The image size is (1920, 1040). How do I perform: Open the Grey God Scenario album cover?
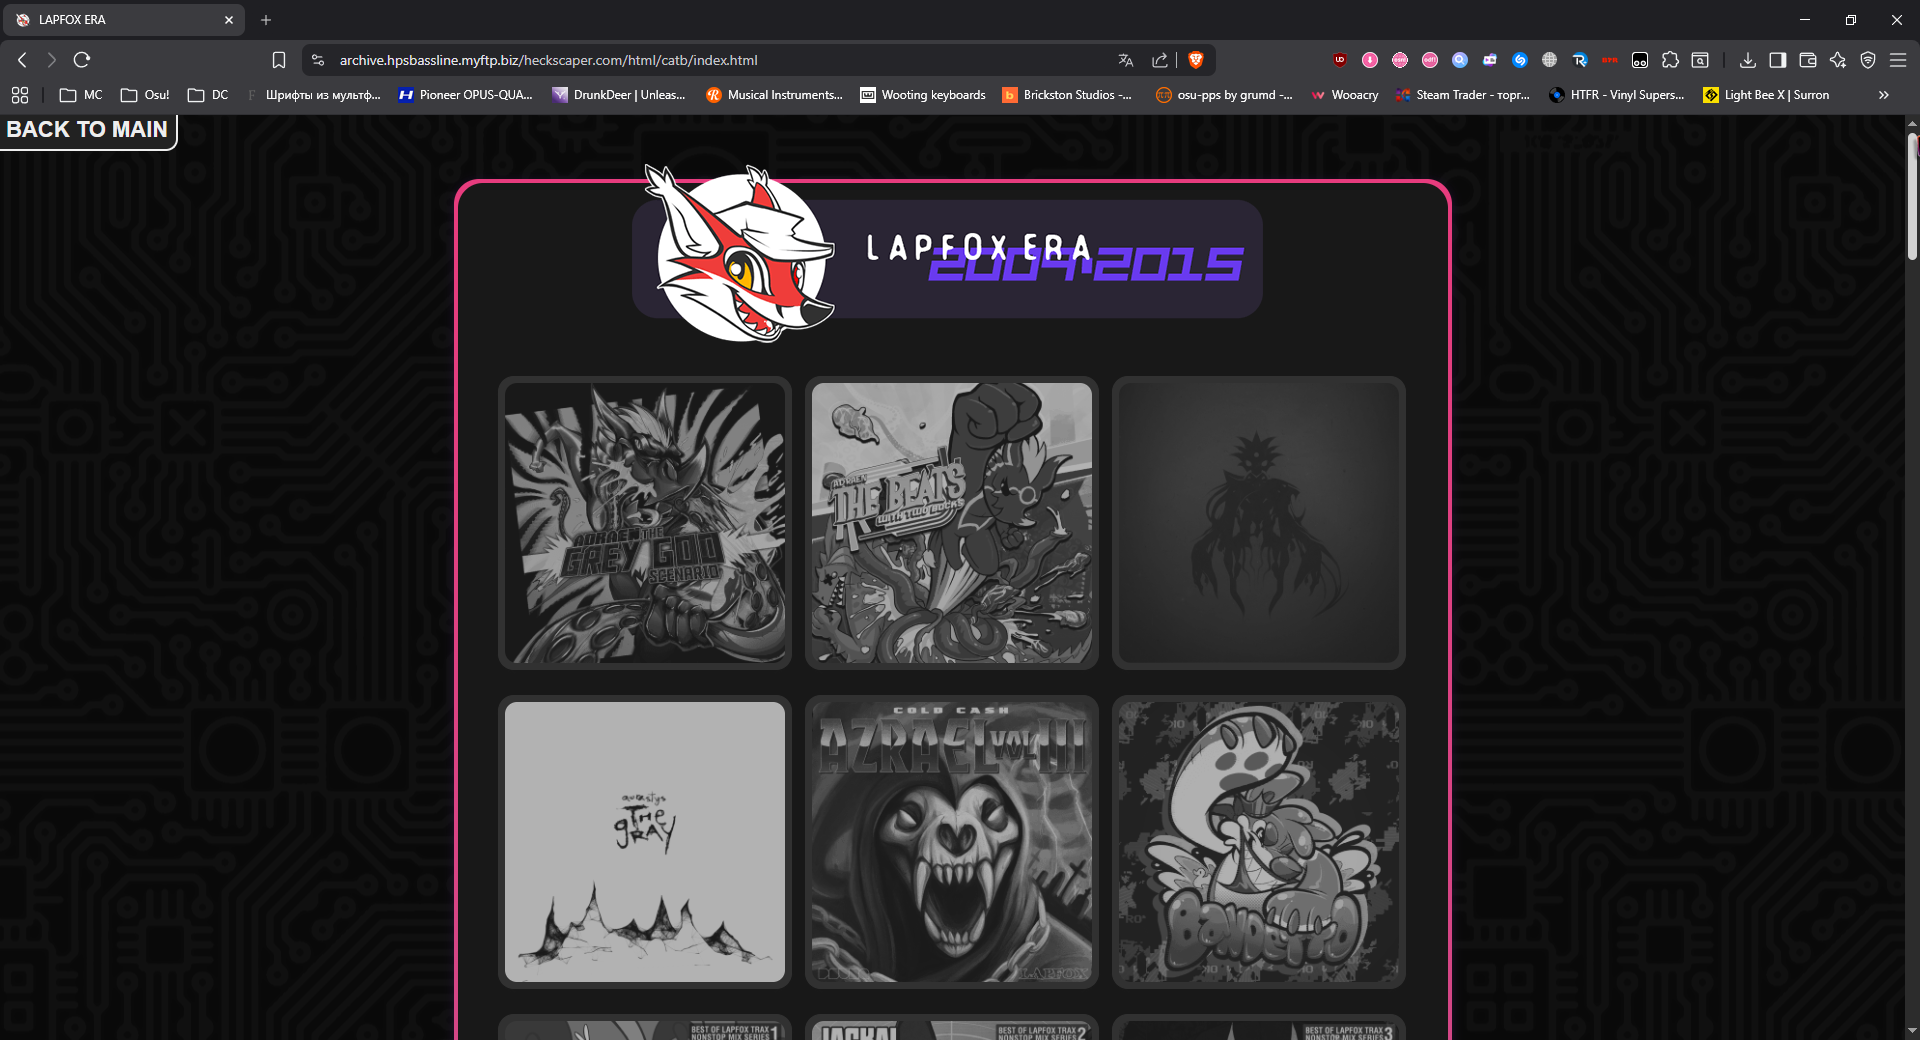[x=645, y=523]
